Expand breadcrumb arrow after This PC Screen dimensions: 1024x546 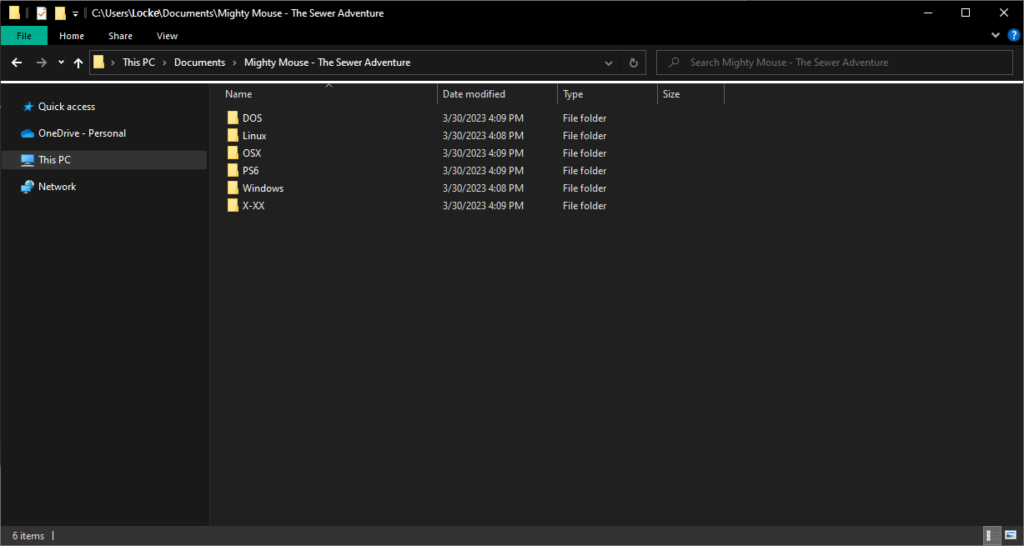pyautogui.click(x=165, y=63)
